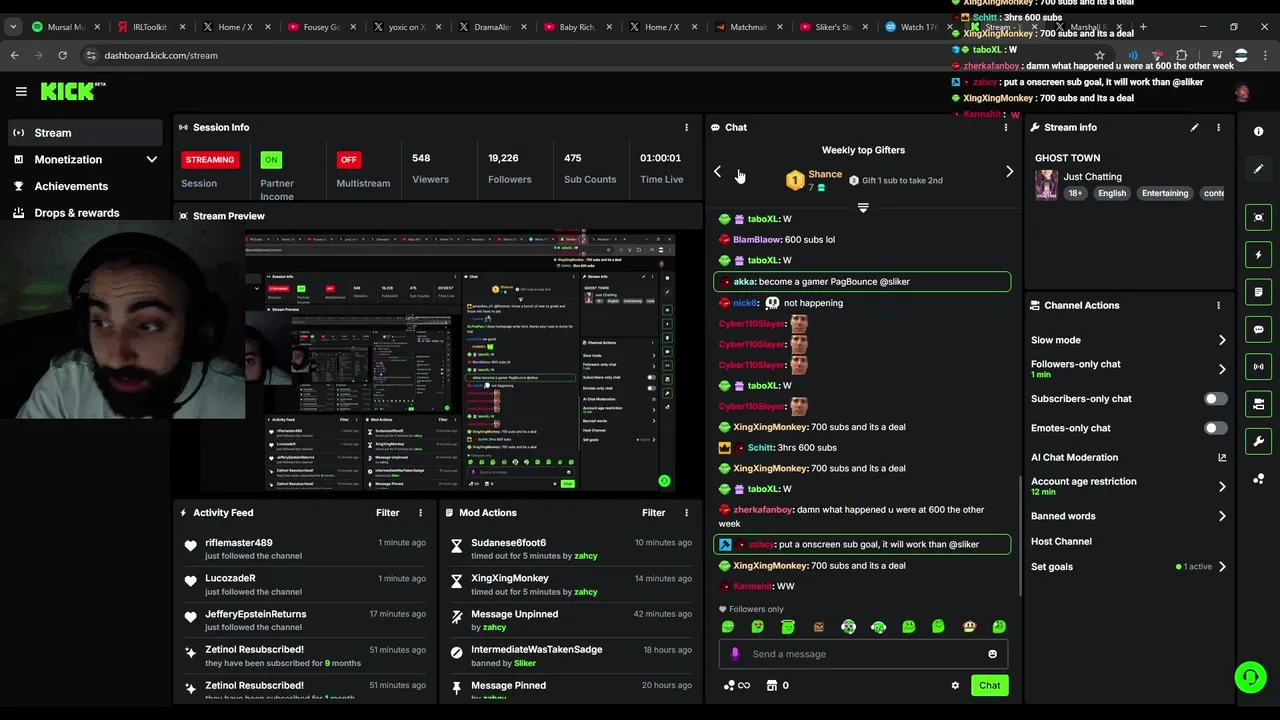The image size is (1280, 720).
Task: Open the hamburger menu beside Kick logo
Action: click(21, 91)
